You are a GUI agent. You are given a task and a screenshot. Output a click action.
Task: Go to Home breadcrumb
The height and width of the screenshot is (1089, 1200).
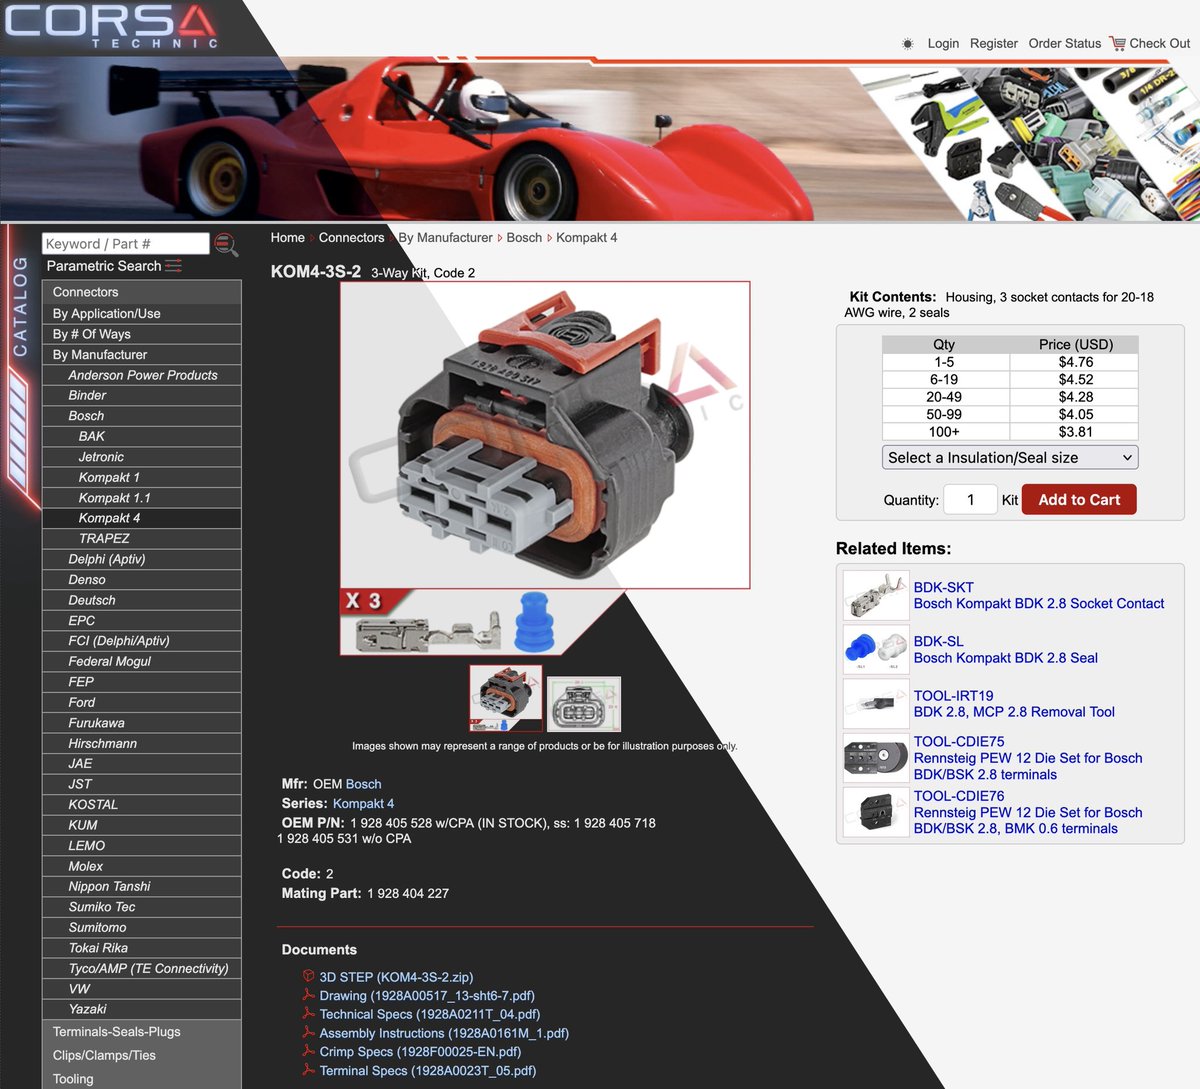[x=288, y=237]
